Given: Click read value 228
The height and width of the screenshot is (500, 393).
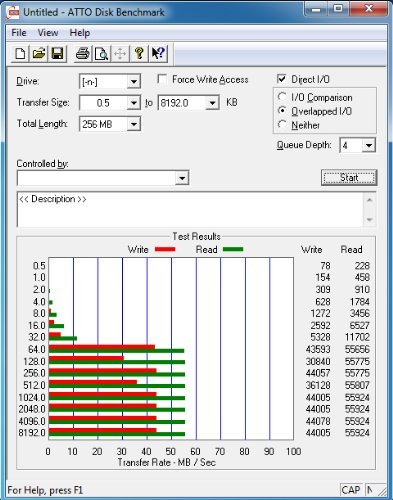Looking at the screenshot, I should click(362, 266).
